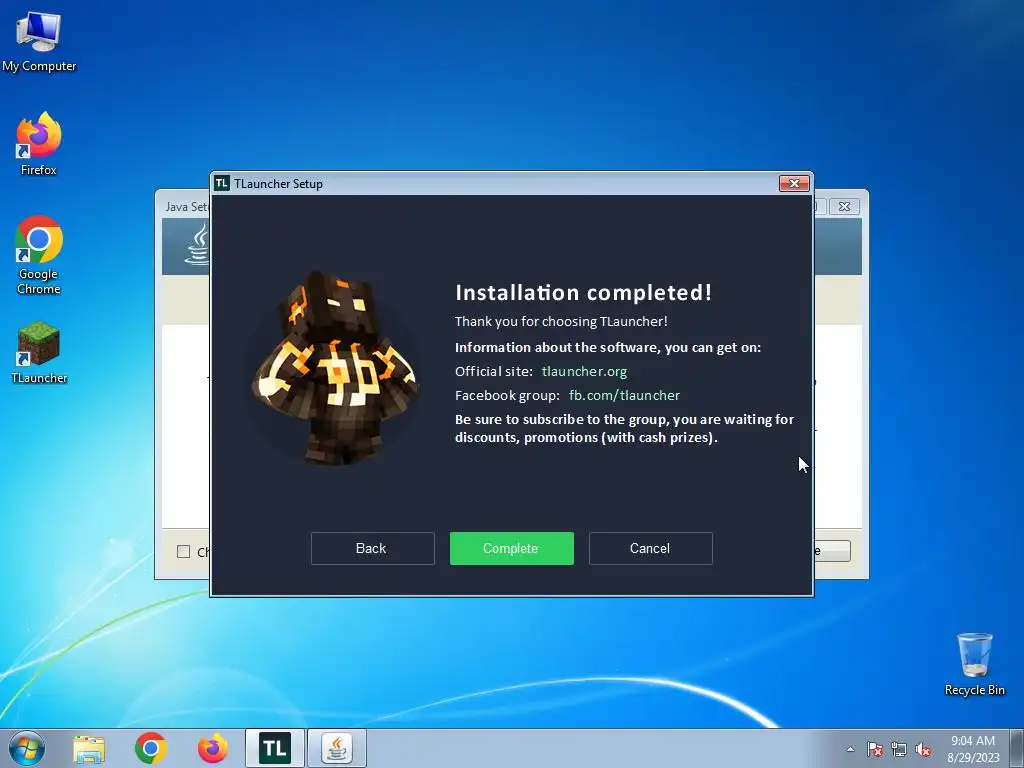Launch Firefox from the taskbar

(213, 748)
